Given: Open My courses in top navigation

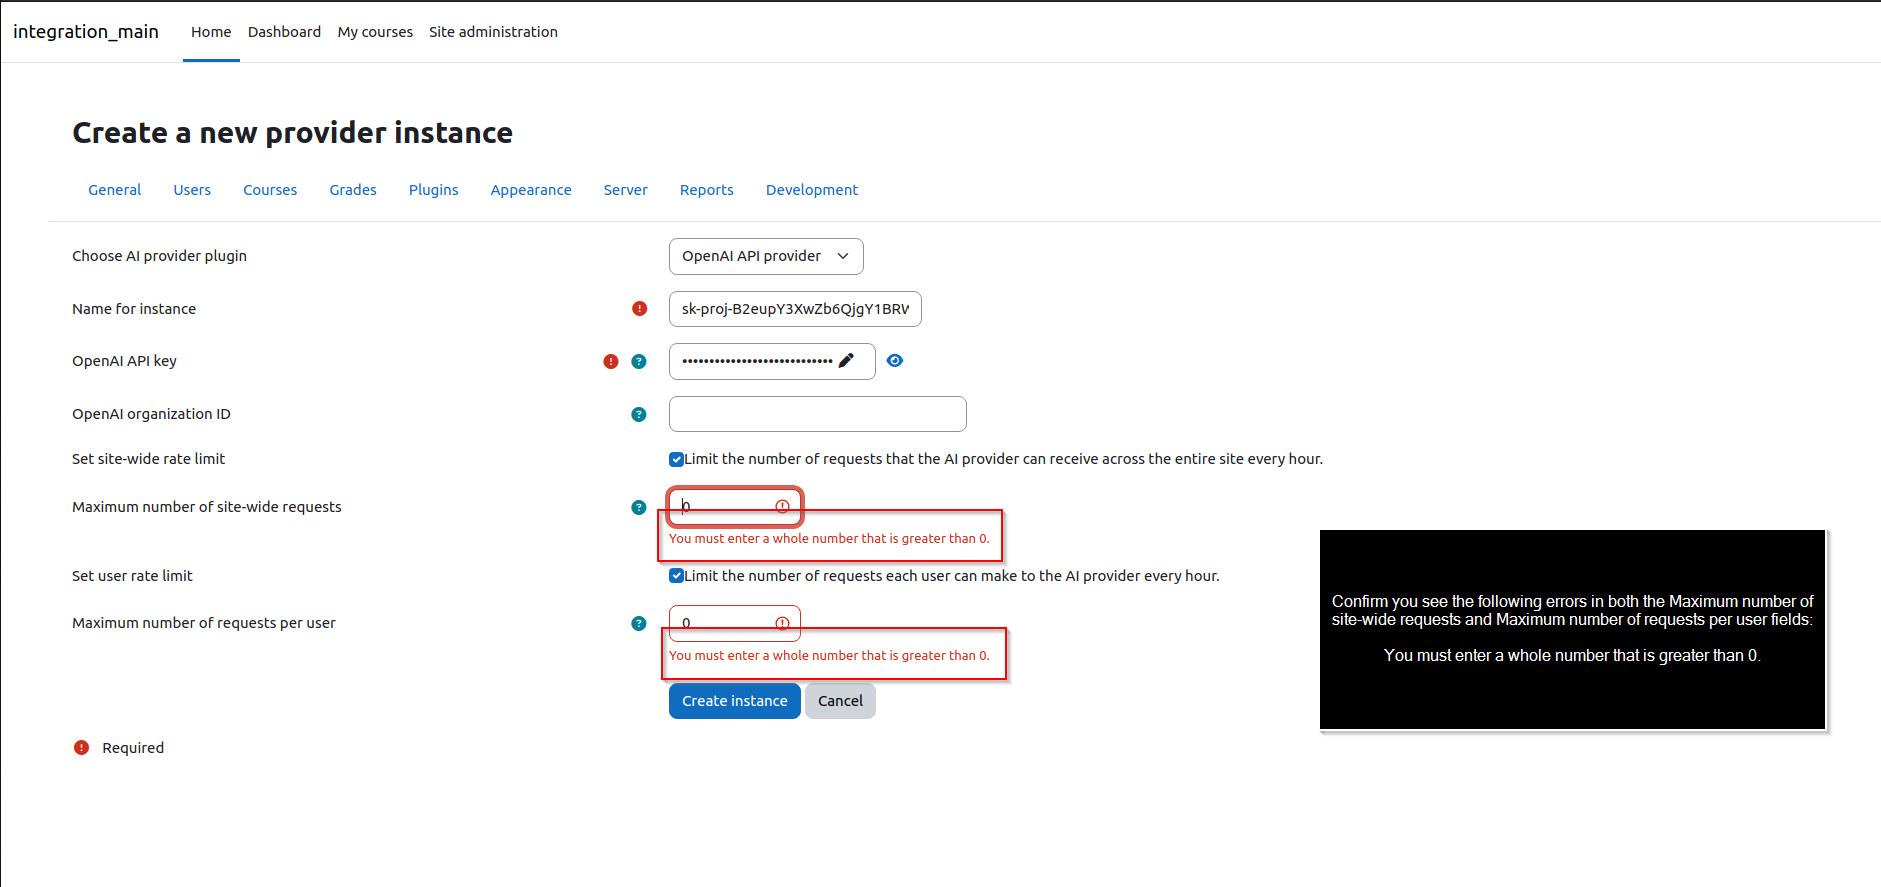Looking at the screenshot, I should (x=375, y=32).
